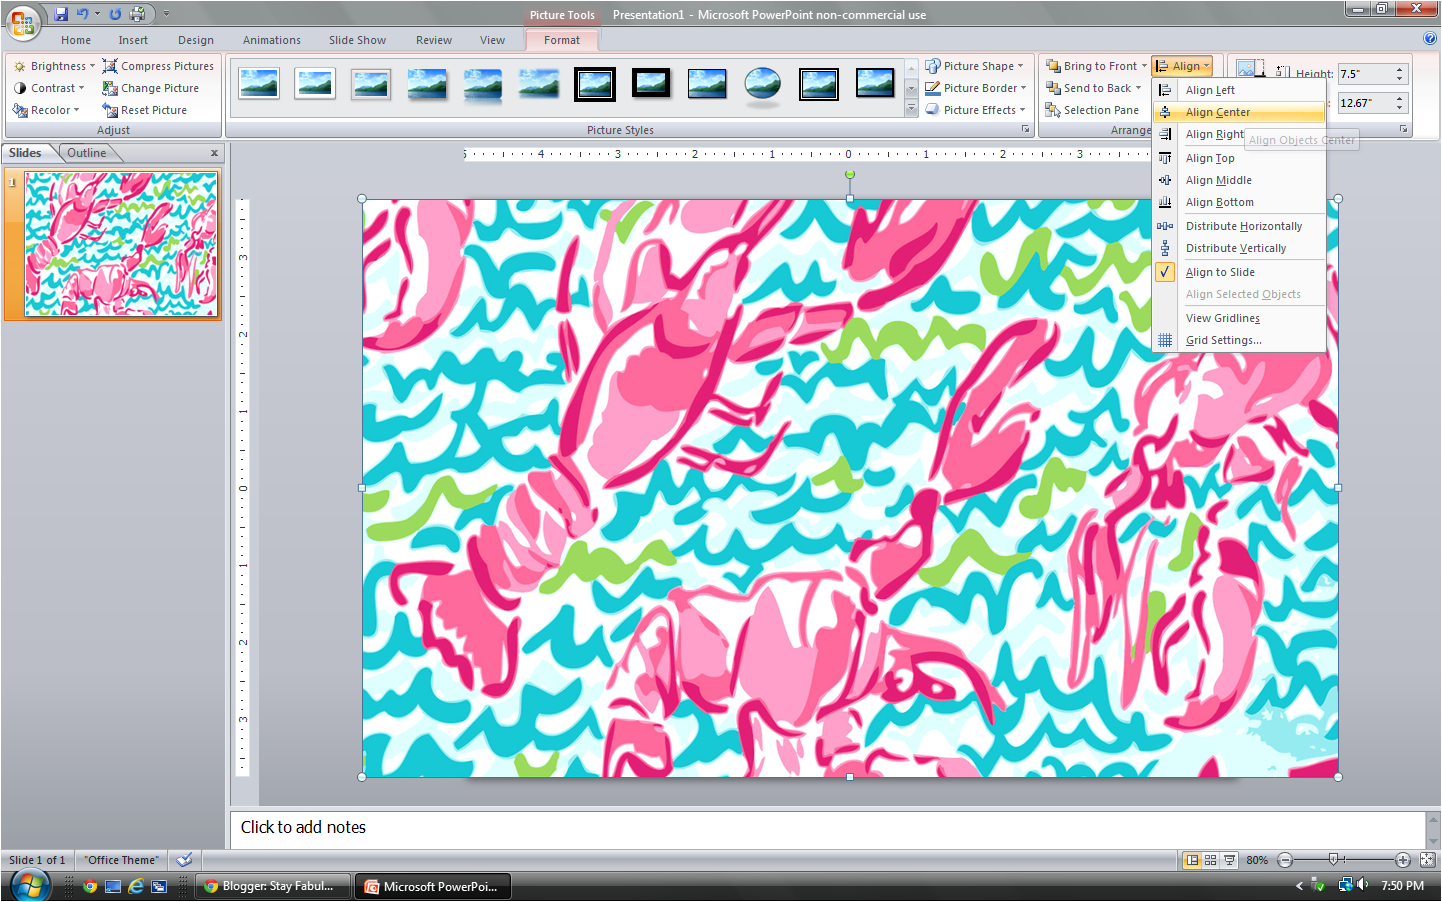1442x902 pixels.
Task: Start the Slide Show view icon
Action: point(1229,860)
